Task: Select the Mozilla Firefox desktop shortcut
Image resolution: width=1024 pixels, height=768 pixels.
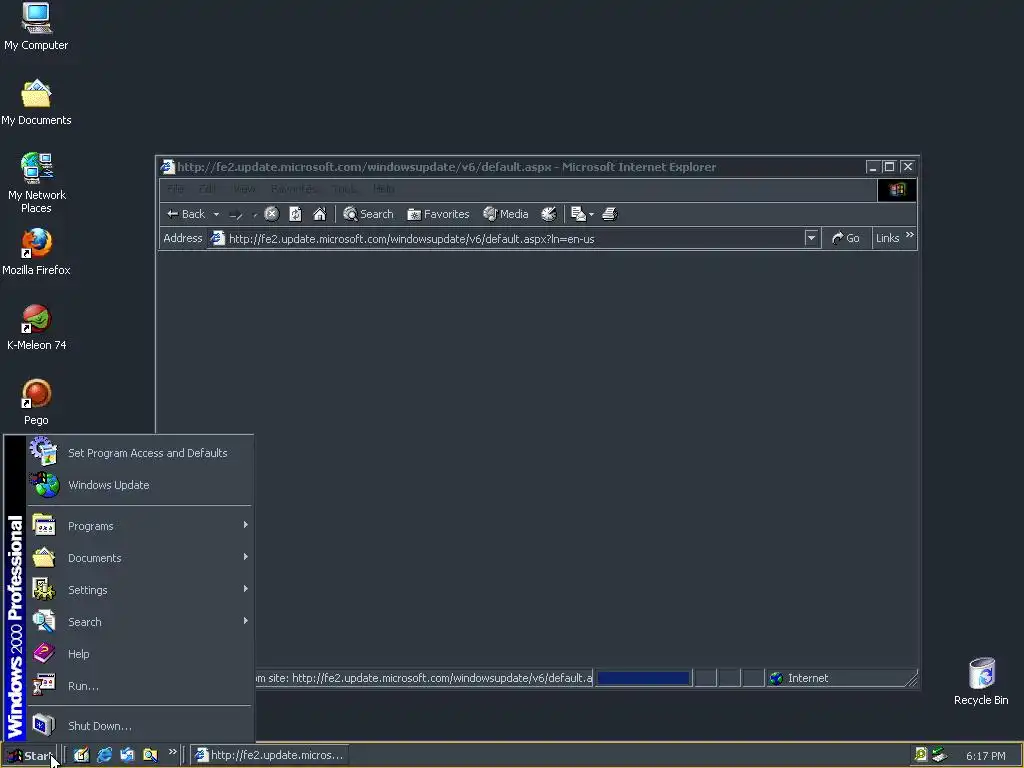Action: [36, 252]
